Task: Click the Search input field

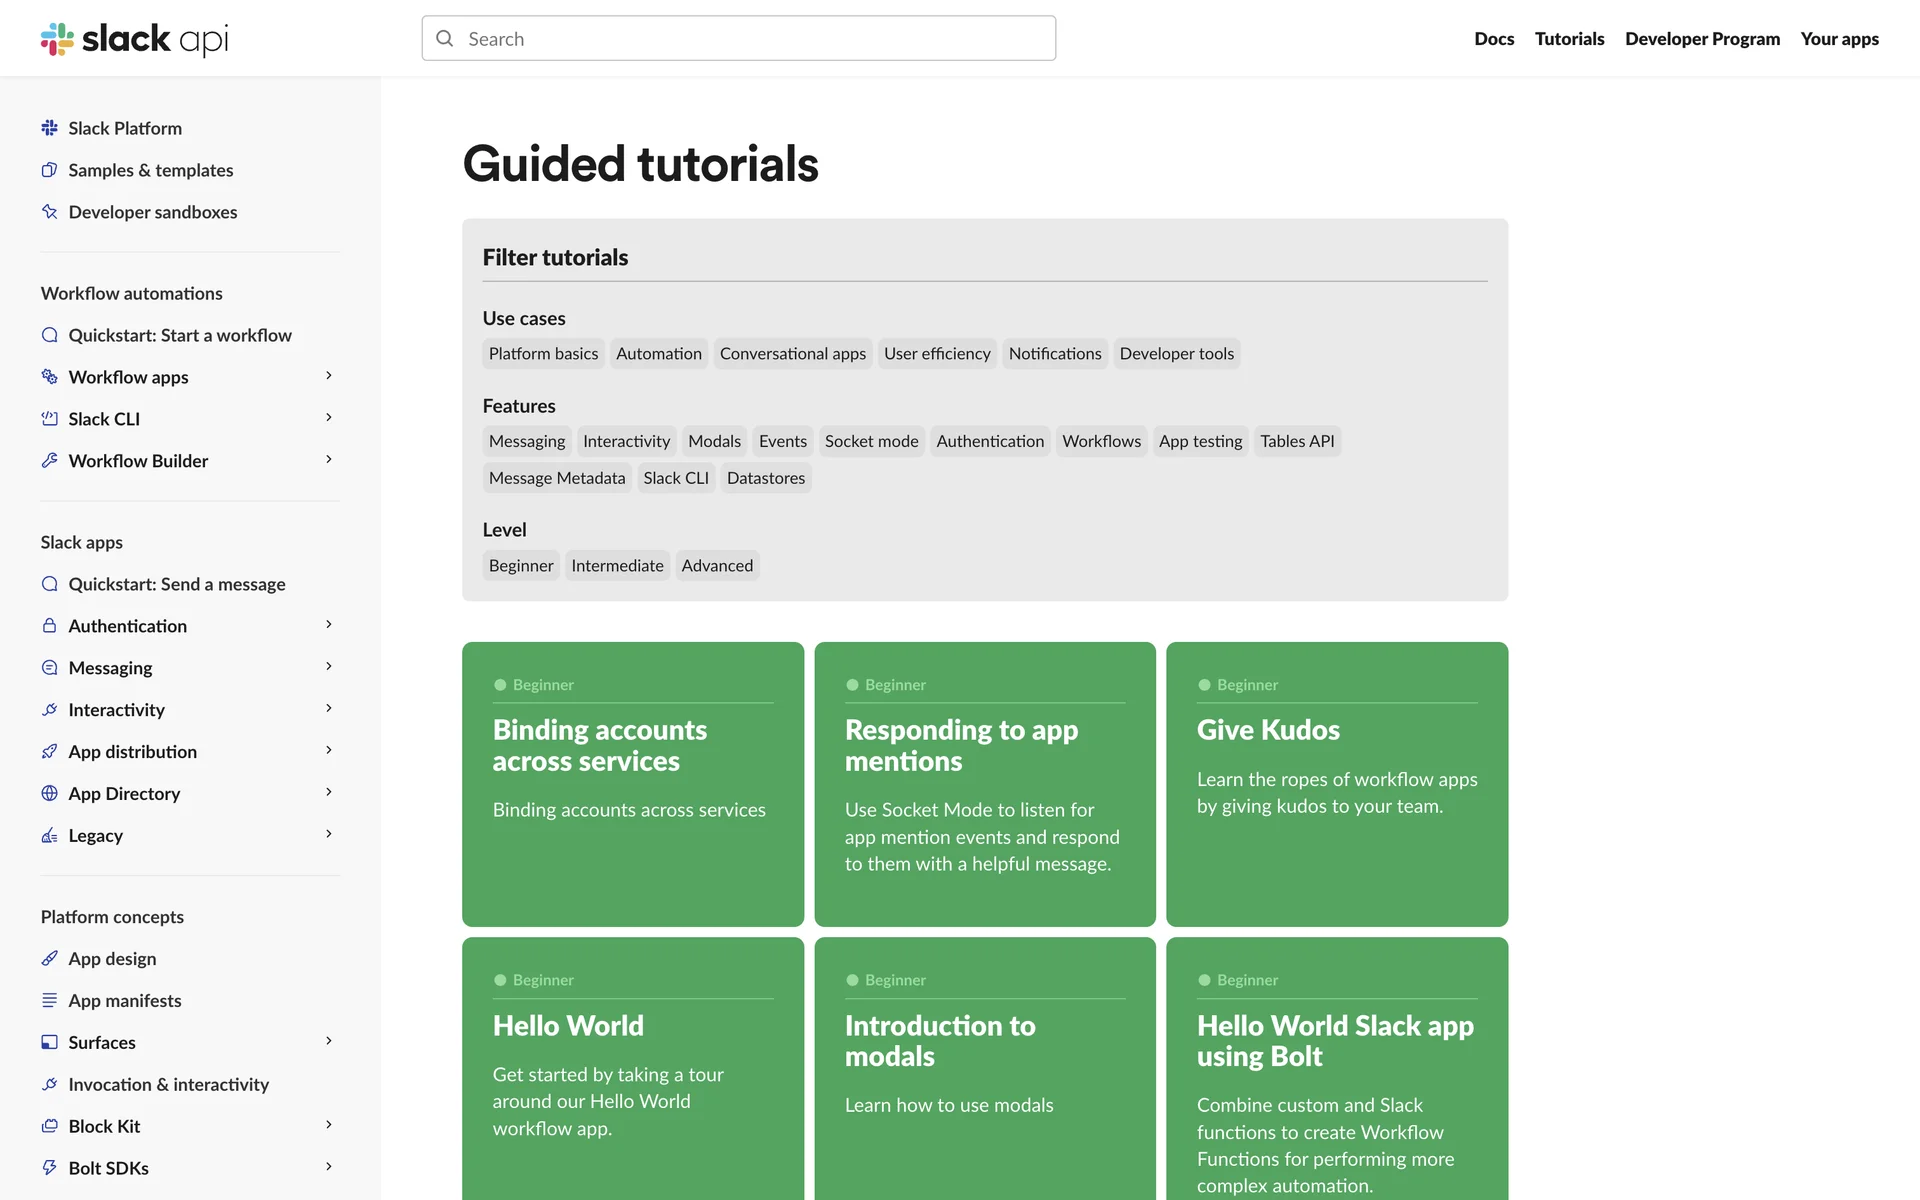Action: (739, 39)
